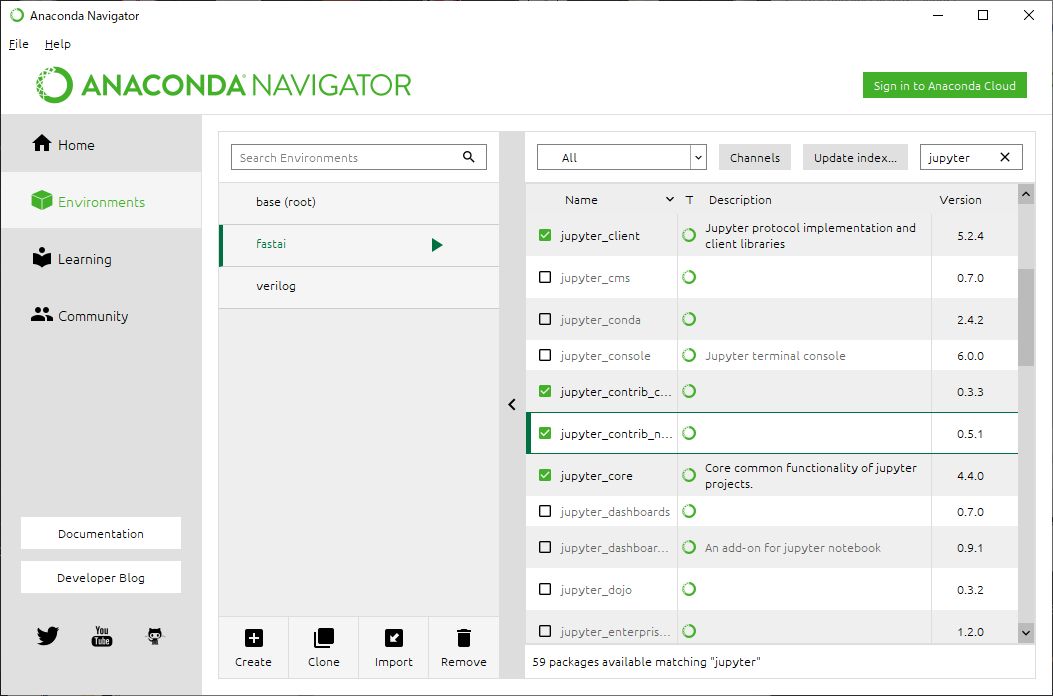Click the Description column header
This screenshot has height=696, width=1053.
[739, 200]
